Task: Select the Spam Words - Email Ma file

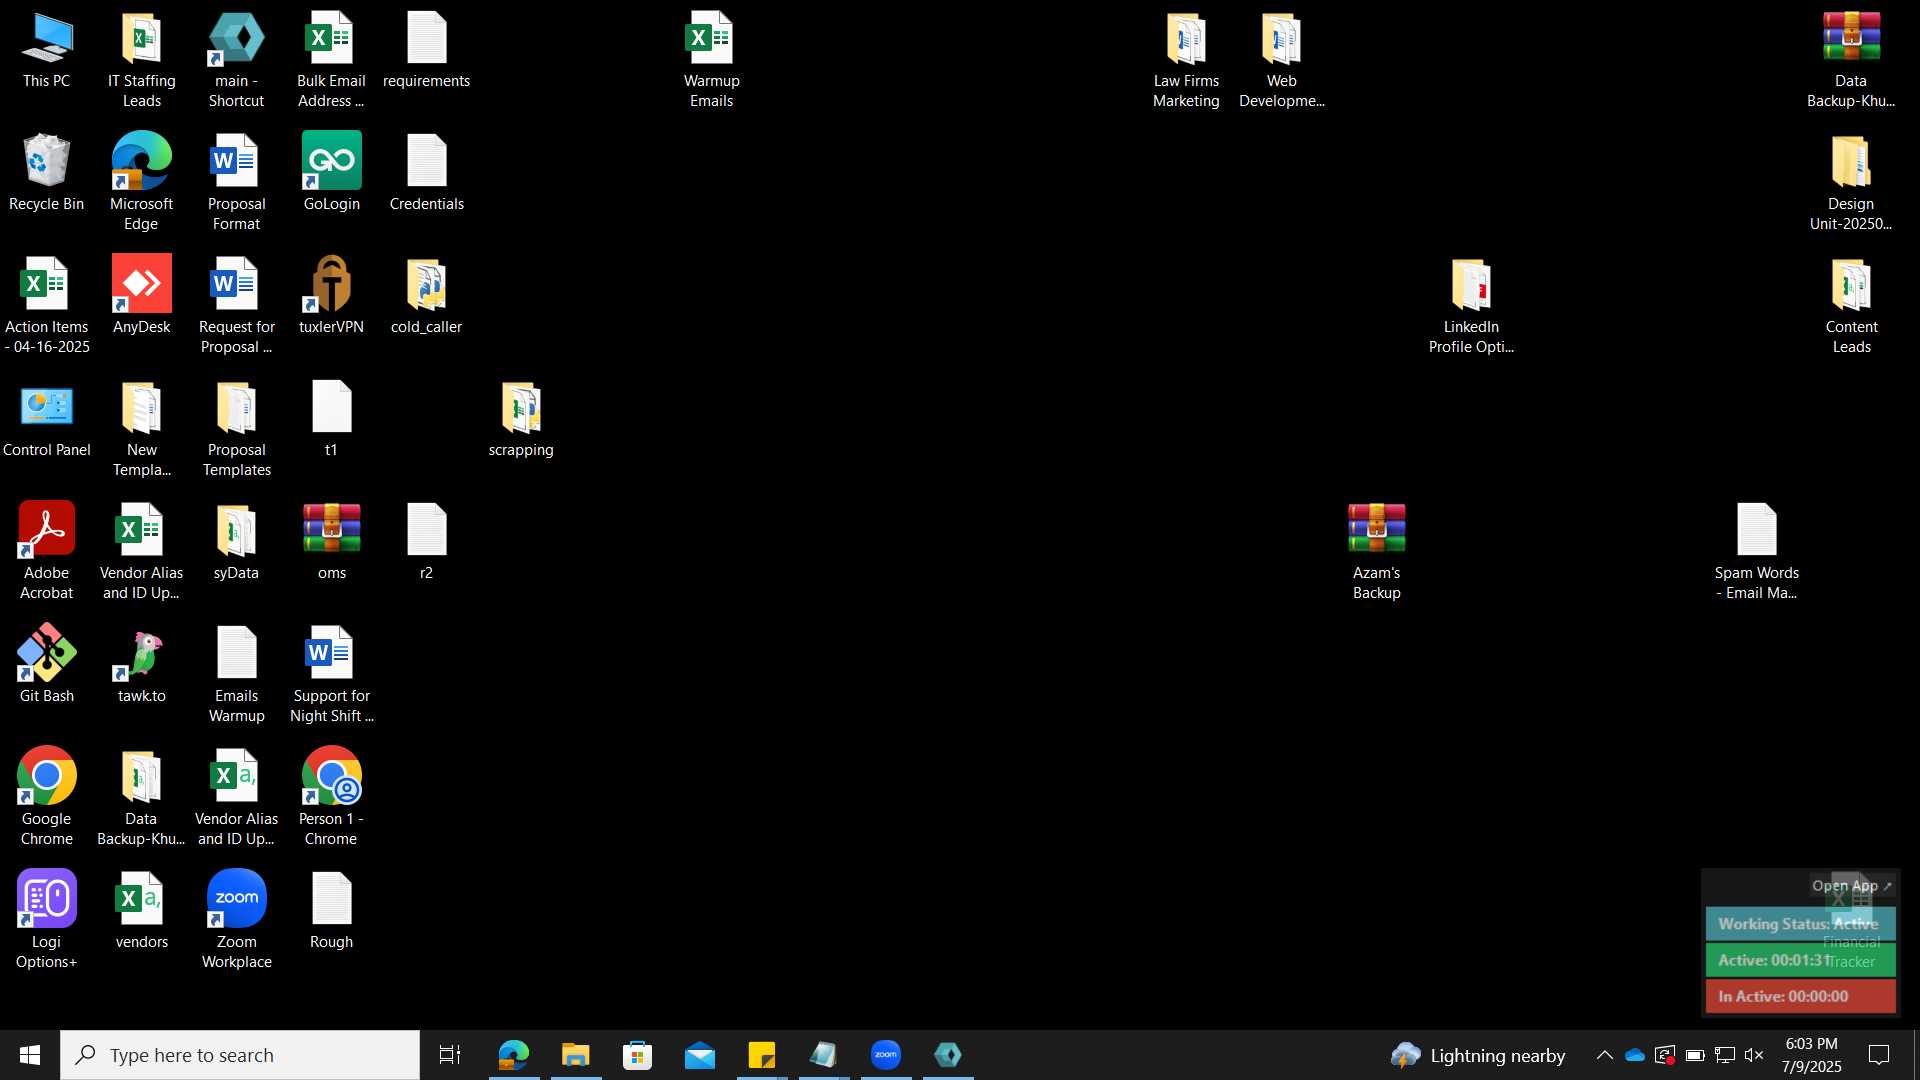Action: coord(1757,552)
